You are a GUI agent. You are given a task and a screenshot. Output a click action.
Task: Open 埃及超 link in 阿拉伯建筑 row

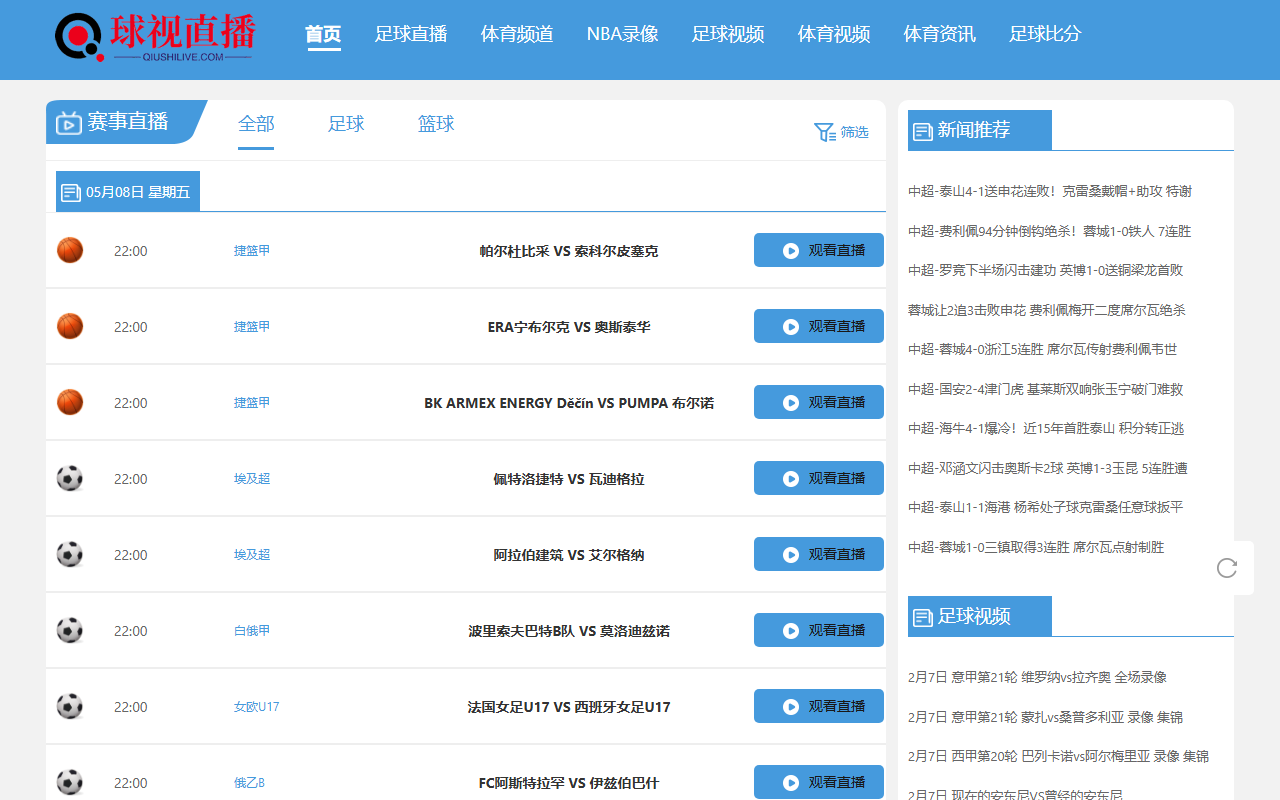[x=252, y=555]
